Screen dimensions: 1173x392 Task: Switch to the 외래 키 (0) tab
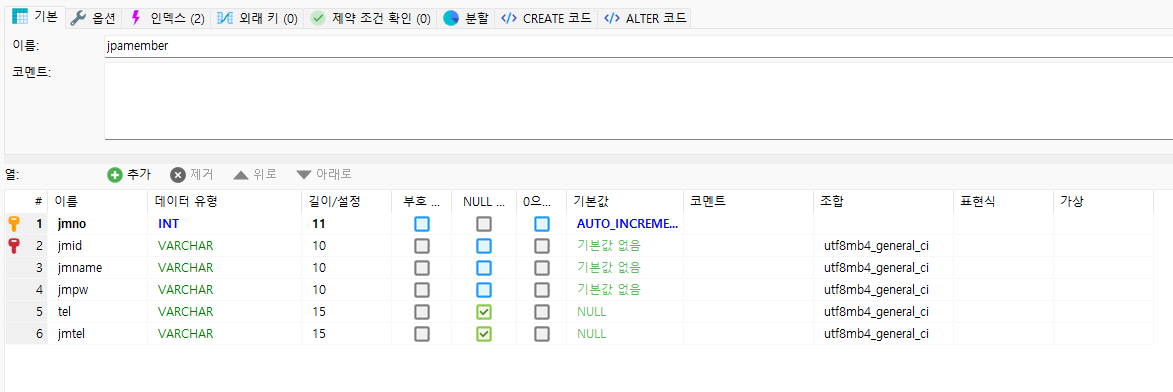coord(257,19)
